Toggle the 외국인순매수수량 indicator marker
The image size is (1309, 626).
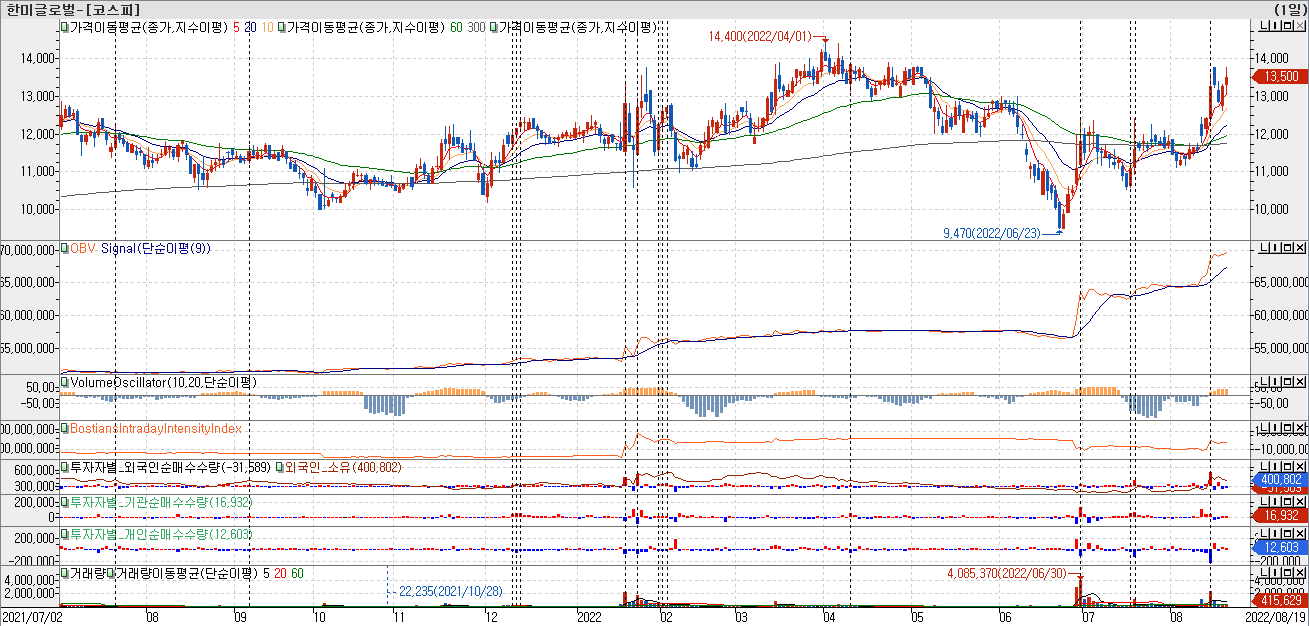tap(65, 467)
